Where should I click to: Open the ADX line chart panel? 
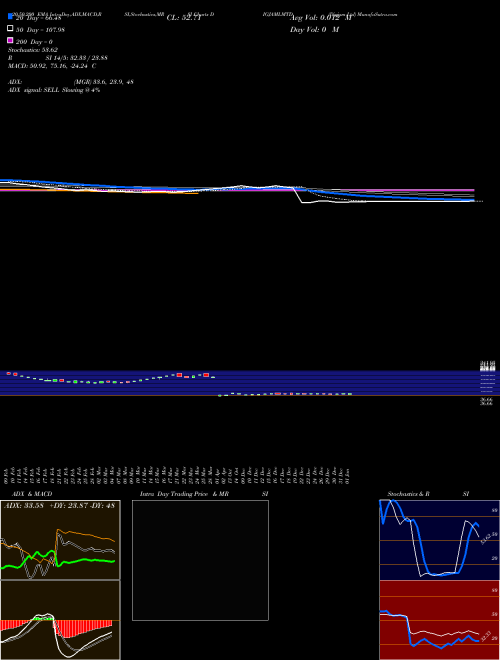pyautogui.click(x=60, y=540)
